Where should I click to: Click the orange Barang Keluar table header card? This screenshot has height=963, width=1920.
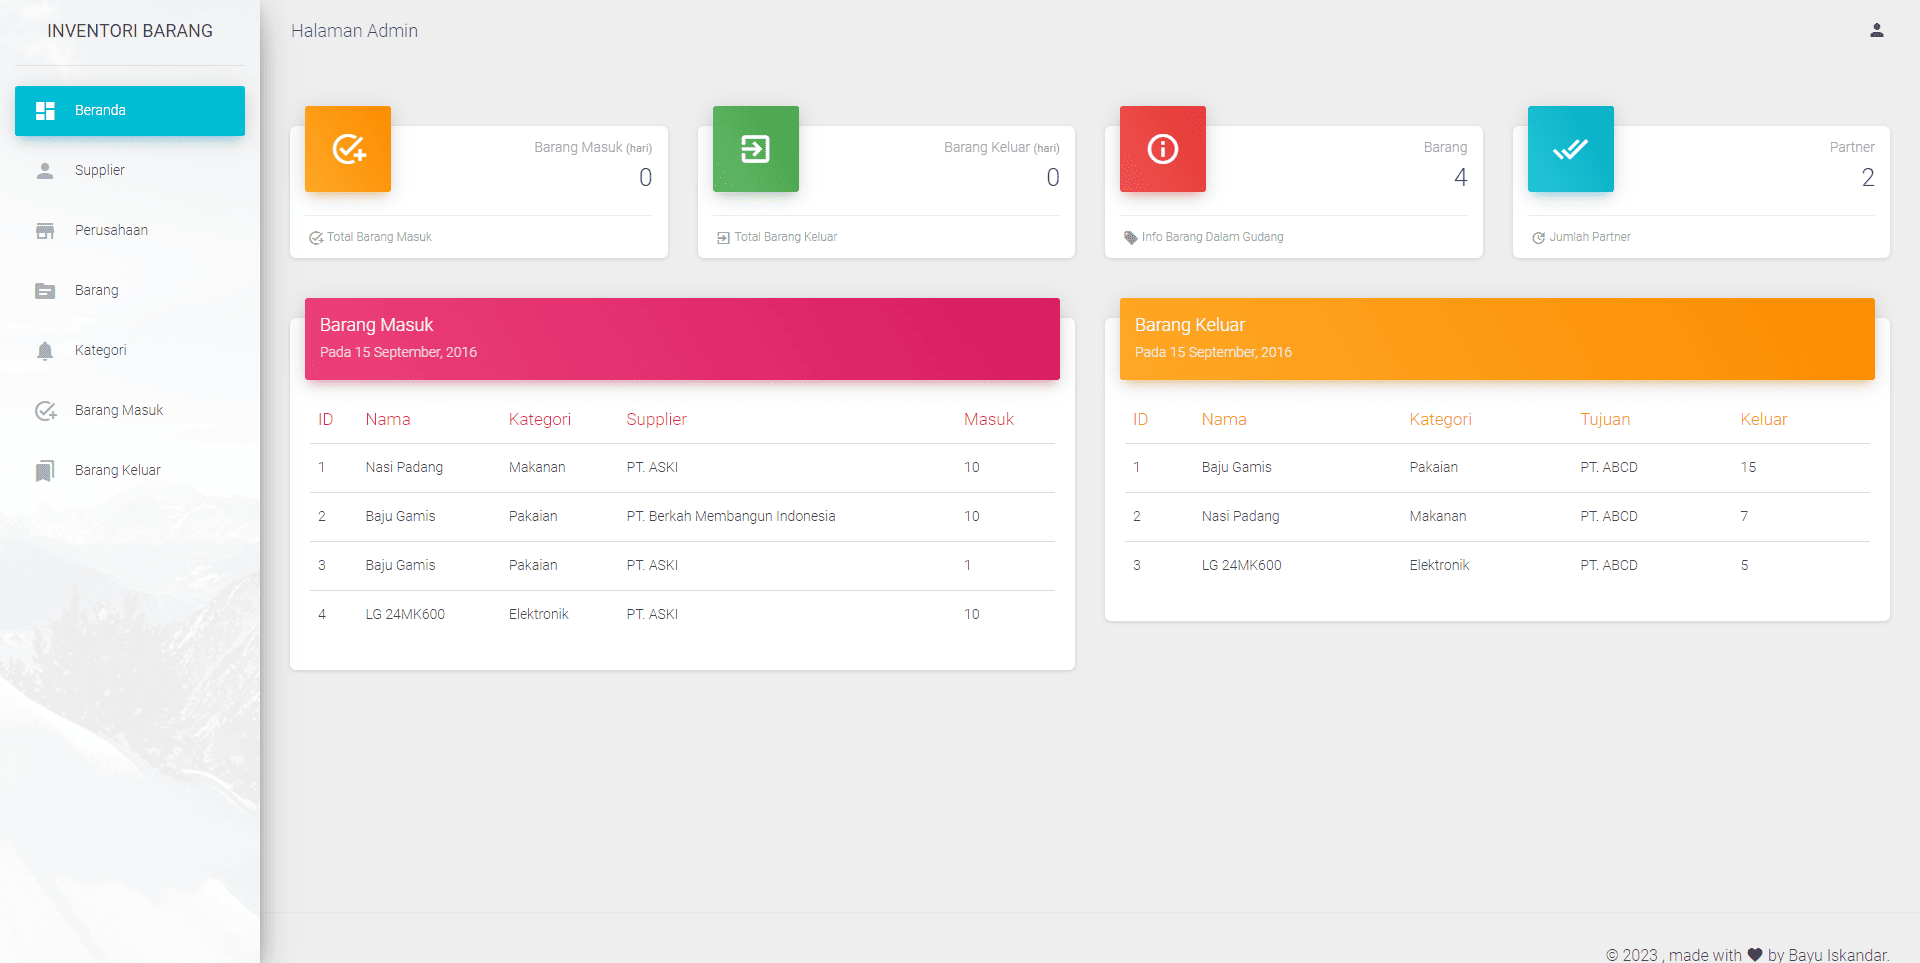(1497, 339)
